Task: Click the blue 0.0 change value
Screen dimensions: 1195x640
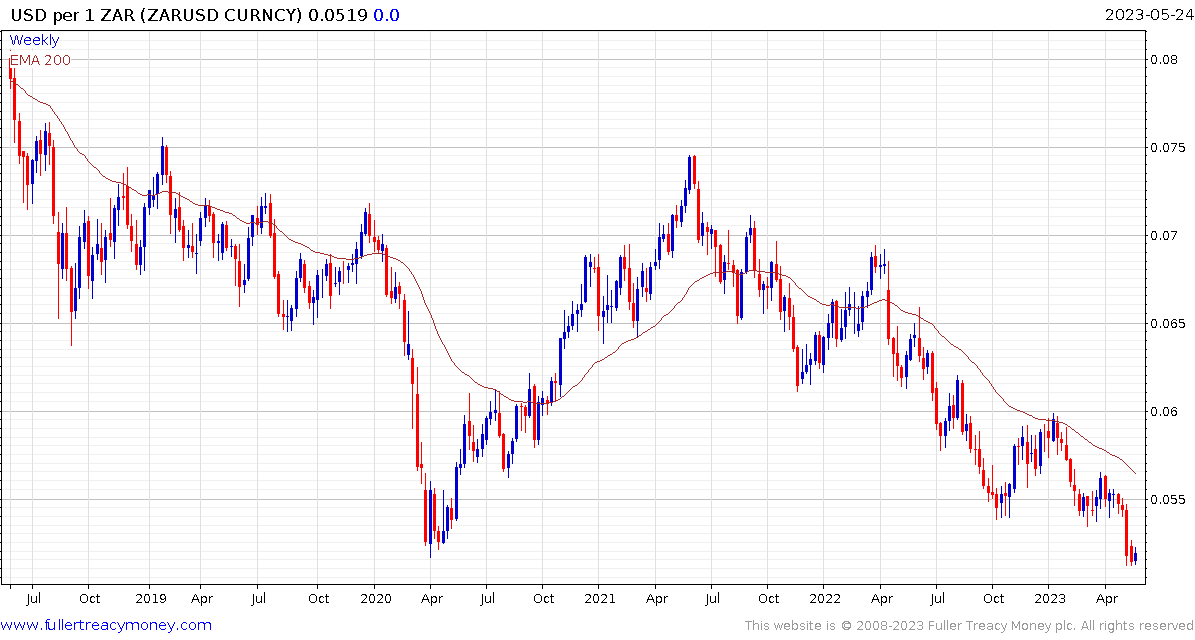Action: [x=386, y=15]
